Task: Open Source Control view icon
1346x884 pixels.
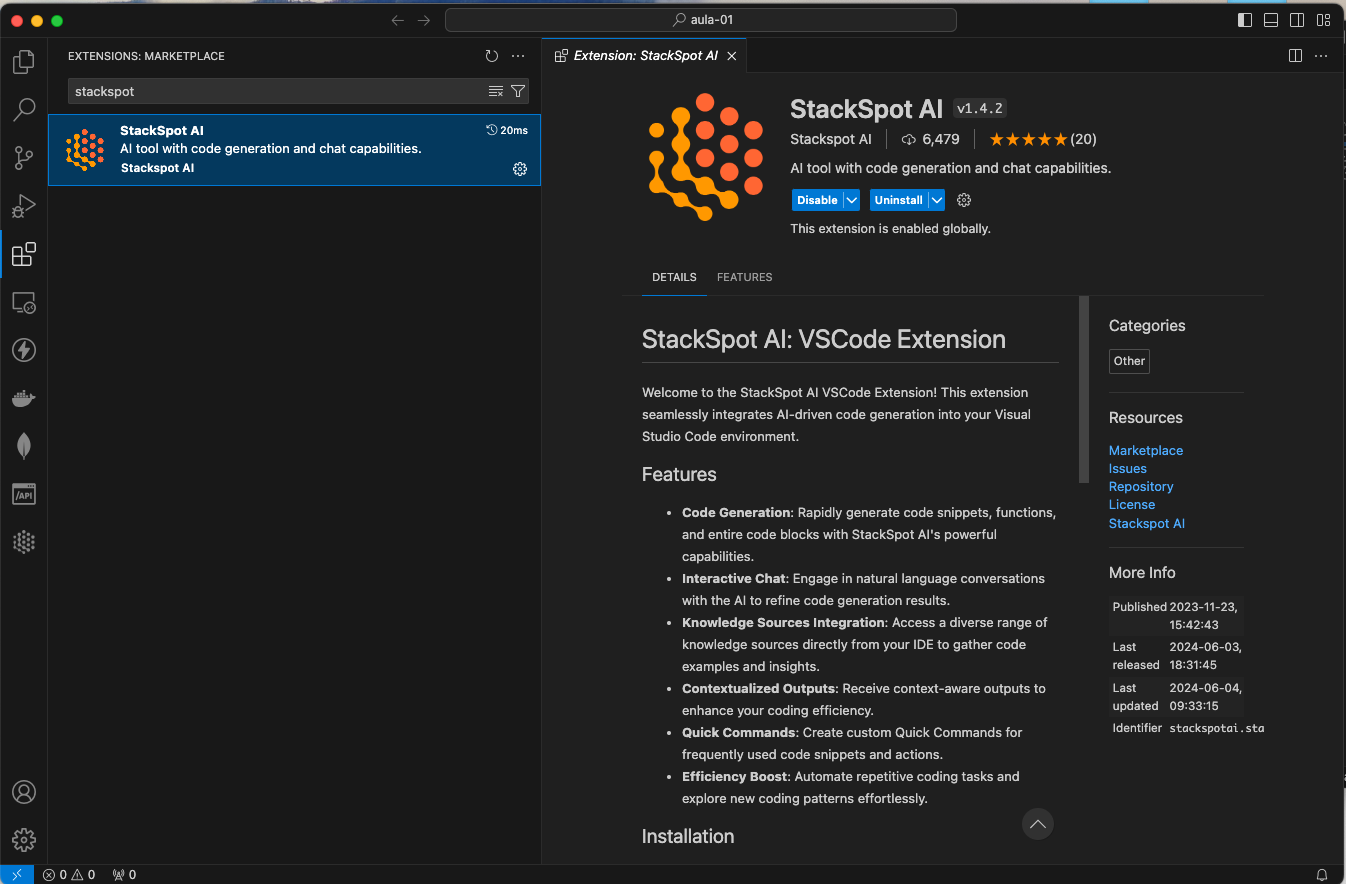Action: (24, 158)
